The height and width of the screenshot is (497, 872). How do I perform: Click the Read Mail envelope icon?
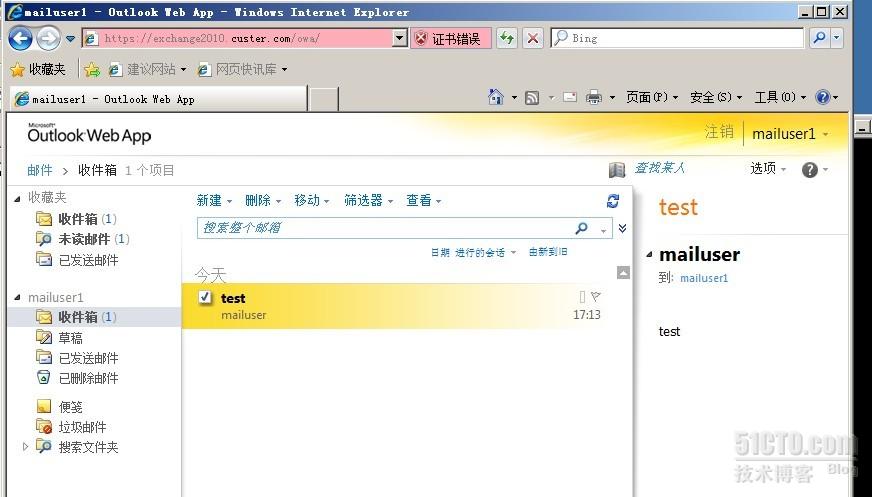(570, 97)
